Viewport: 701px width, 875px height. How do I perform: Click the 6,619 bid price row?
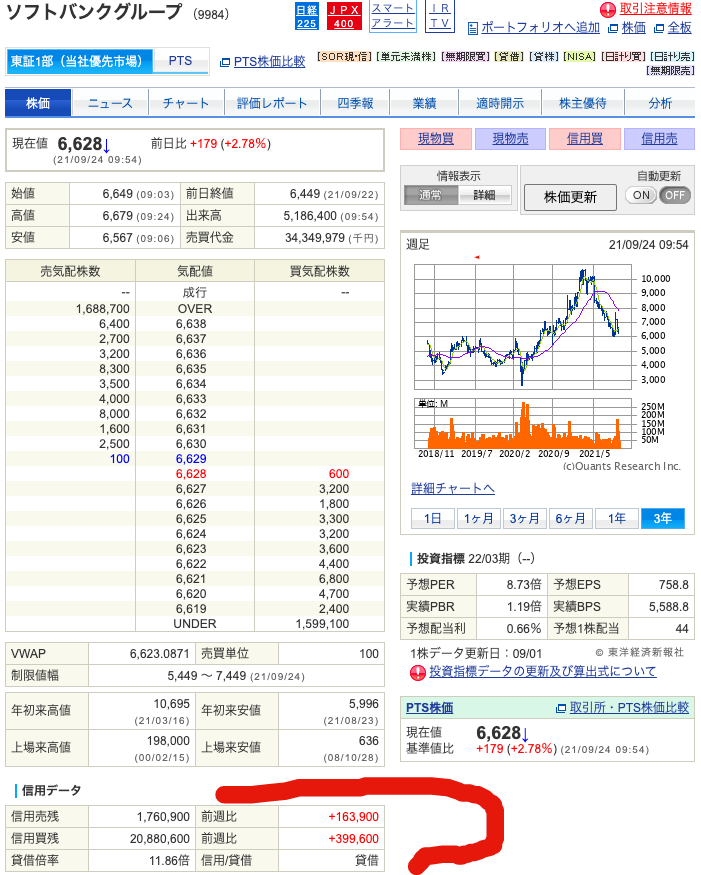click(195, 609)
